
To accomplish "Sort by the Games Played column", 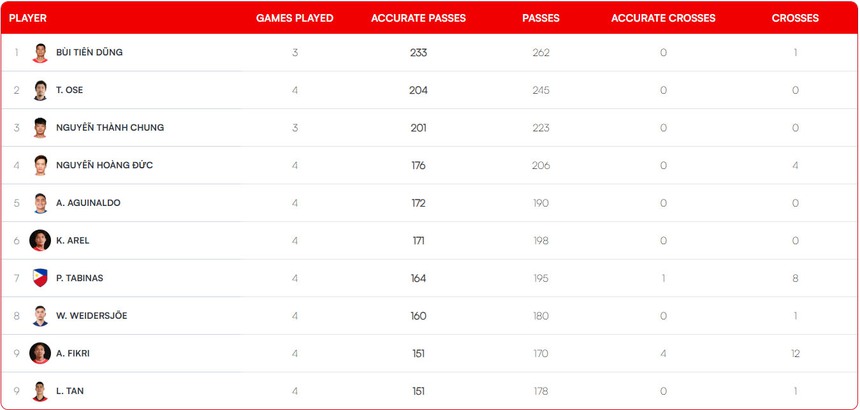I will 294,18.
